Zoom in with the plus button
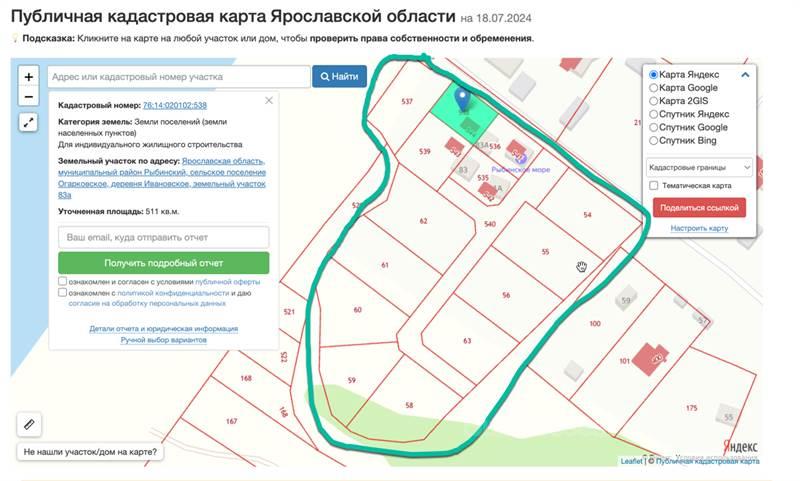Image resolution: width=800 pixels, height=481 pixels. [28, 77]
